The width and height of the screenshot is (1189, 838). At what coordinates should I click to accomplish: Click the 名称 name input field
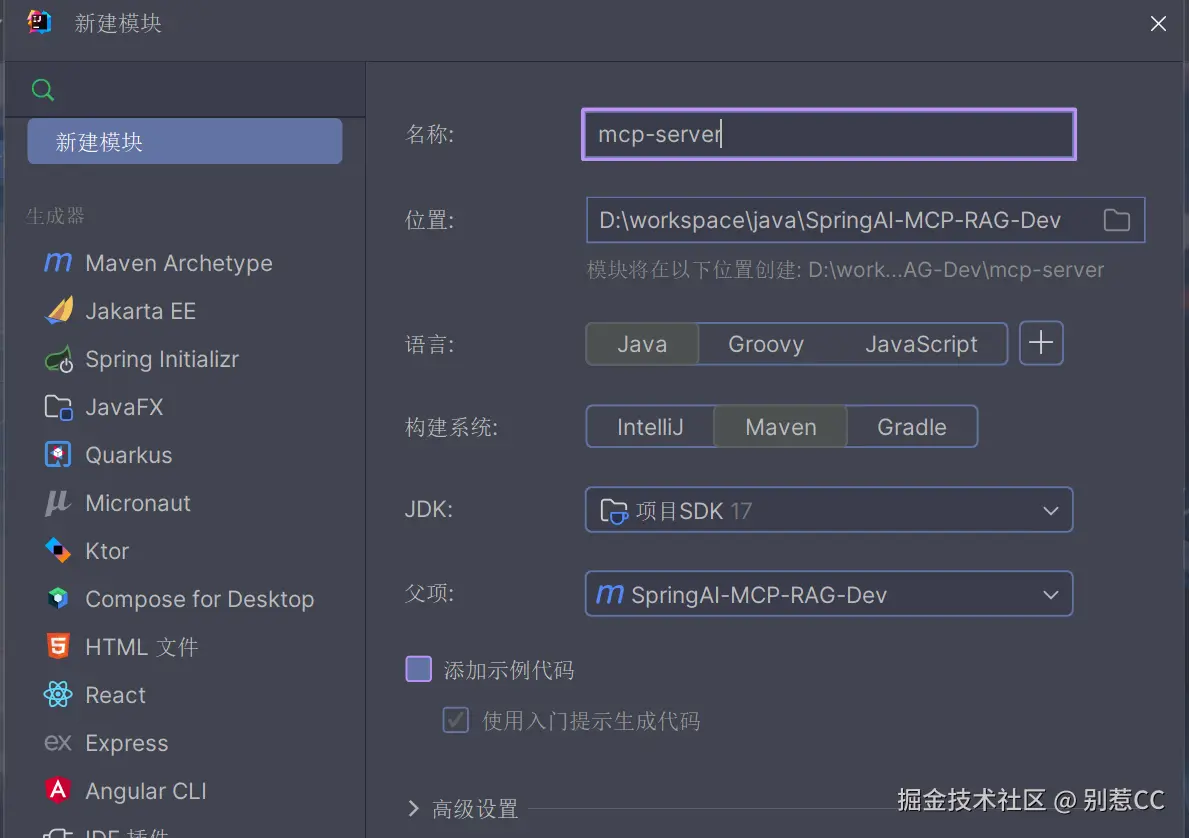coord(828,134)
